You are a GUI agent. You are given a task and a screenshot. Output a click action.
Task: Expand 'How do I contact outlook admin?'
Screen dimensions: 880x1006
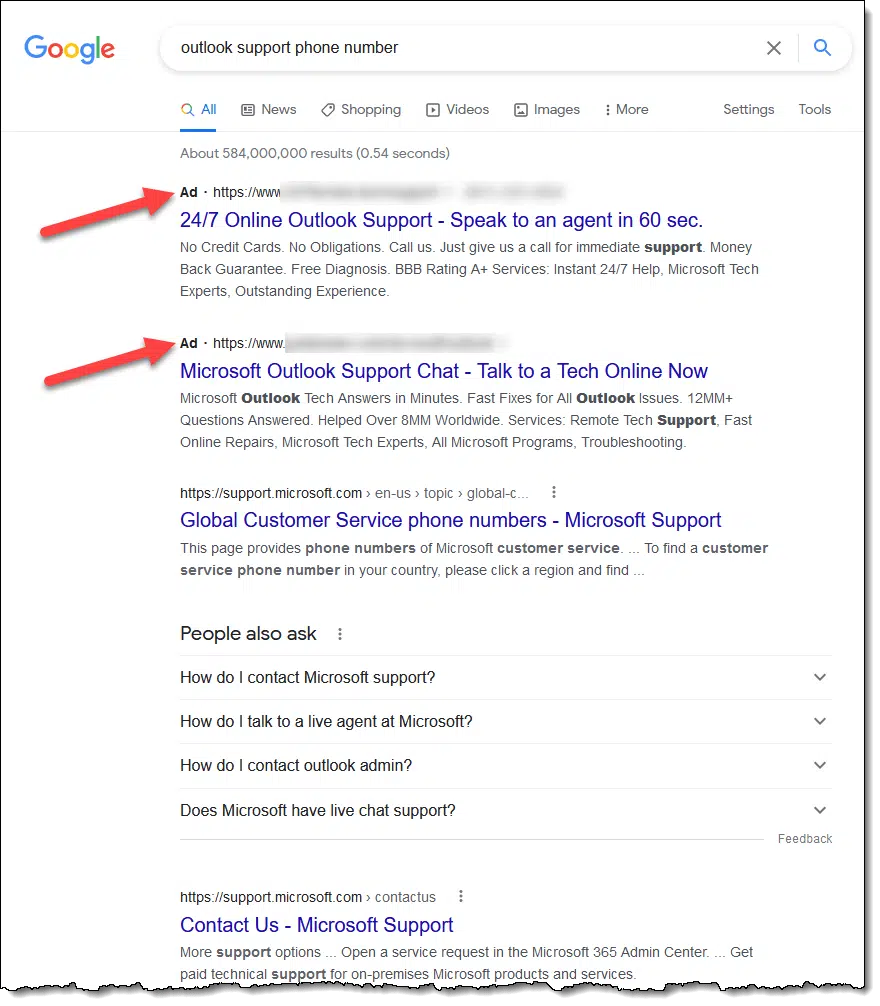pos(506,766)
